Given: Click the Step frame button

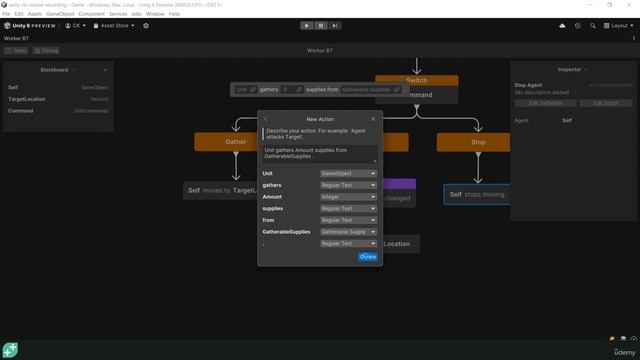Looking at the screenshot, I should 335,26.
